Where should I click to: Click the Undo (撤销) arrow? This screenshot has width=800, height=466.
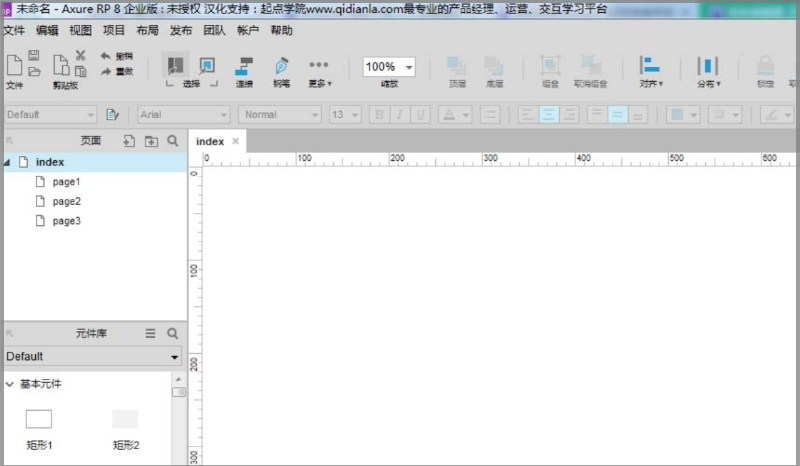click(x=106, y=56)
